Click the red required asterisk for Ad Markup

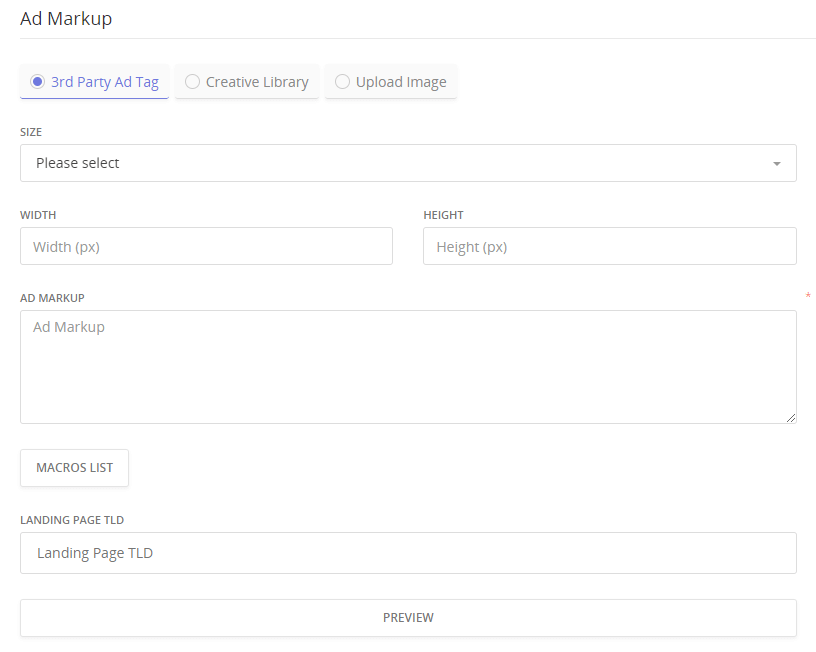tap(807, 296)
